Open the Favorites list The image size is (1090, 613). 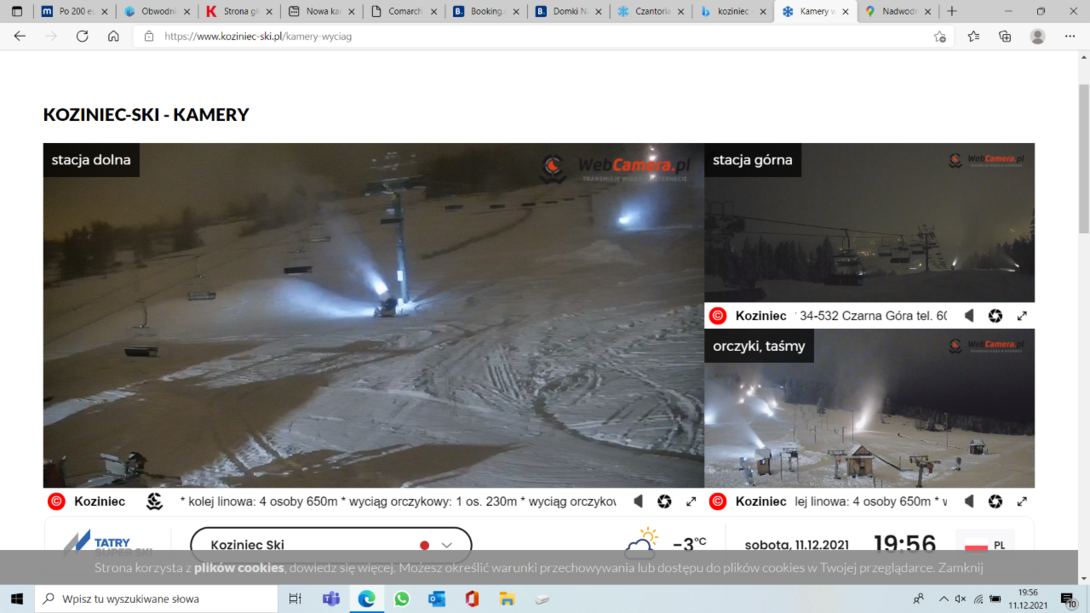click(x=973, y=36)
